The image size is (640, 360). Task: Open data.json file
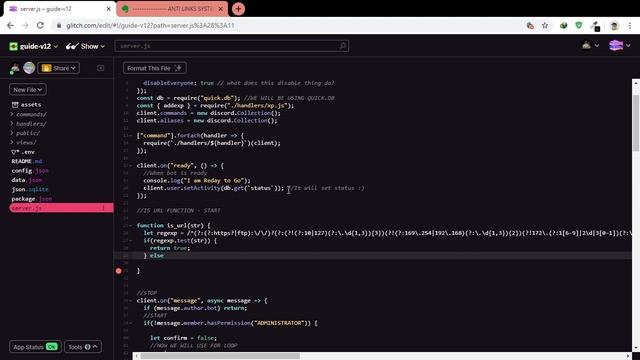tap(27, 180)
